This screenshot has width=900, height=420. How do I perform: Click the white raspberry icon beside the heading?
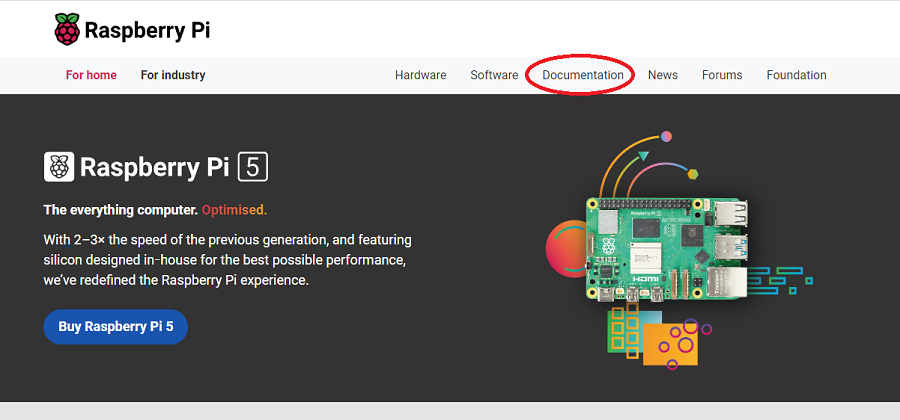click(59, 166)
